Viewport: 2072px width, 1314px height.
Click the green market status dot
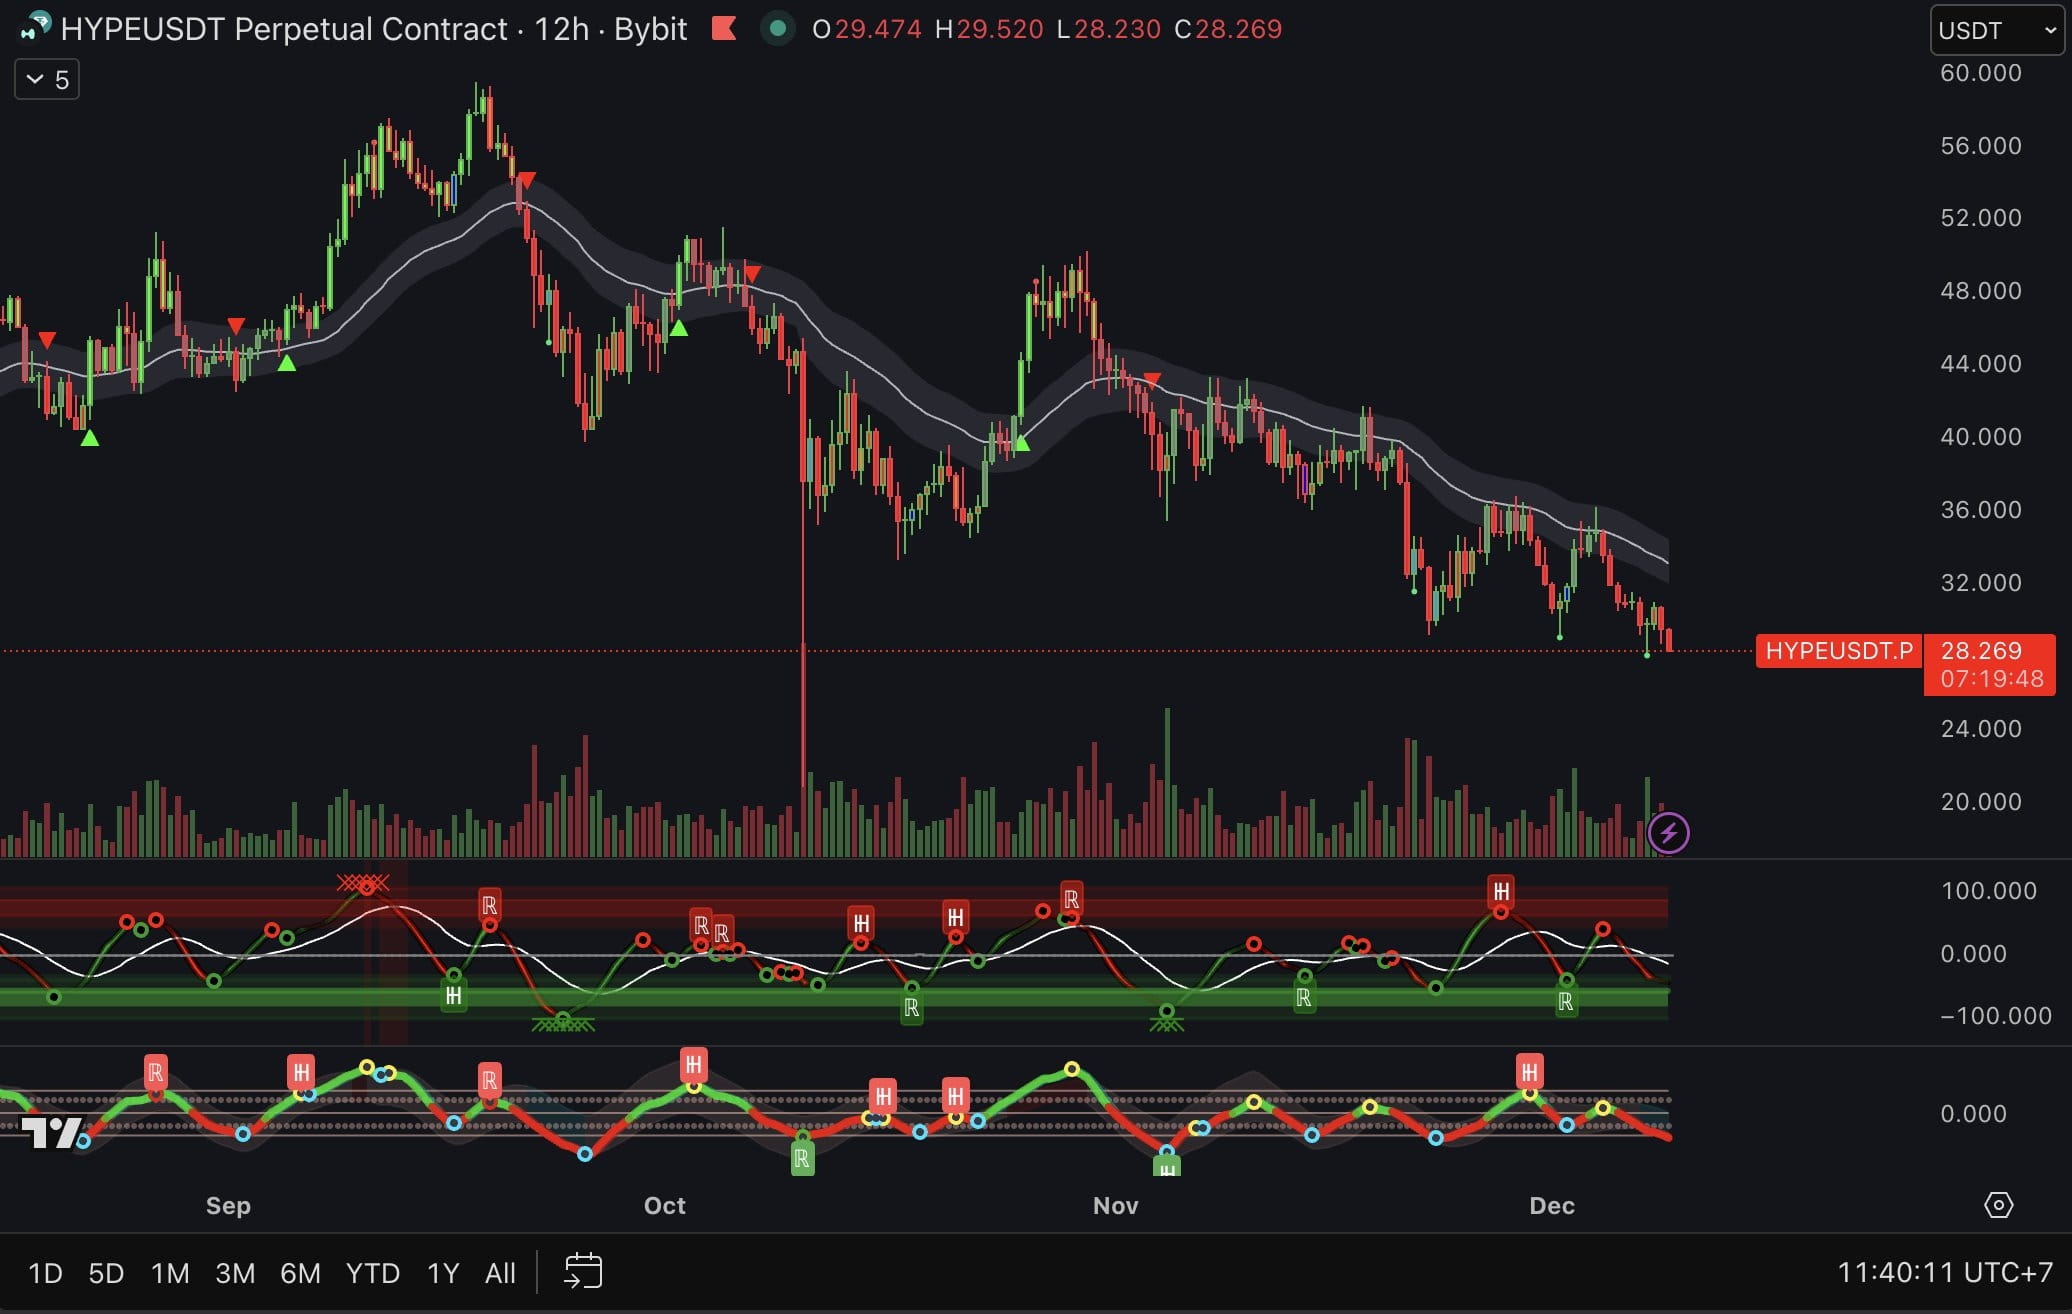(x=777, y=29)
